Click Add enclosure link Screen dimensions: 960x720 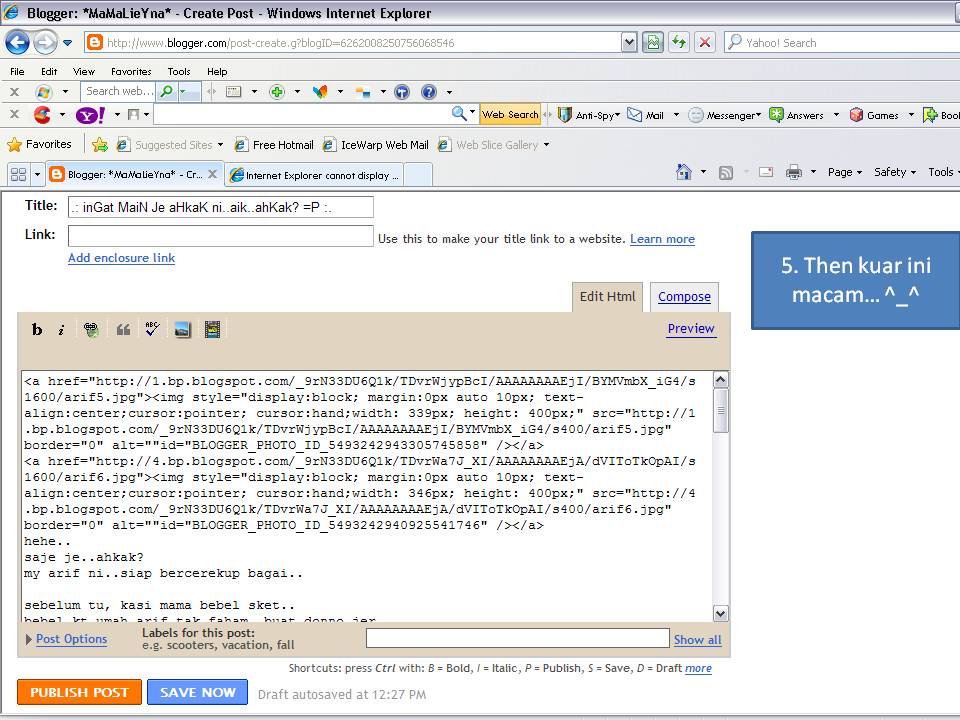(x=121, y=258)
